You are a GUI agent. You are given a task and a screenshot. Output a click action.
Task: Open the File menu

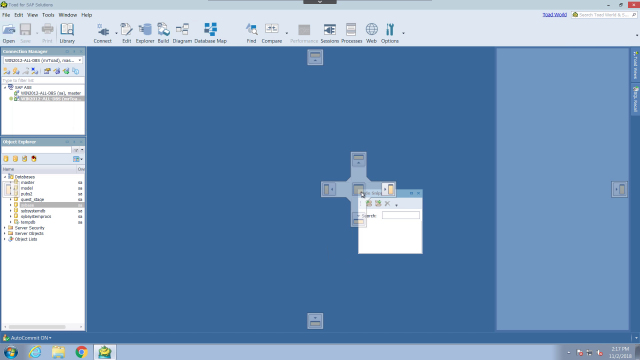pyautogui.click(x=6, y=15)
